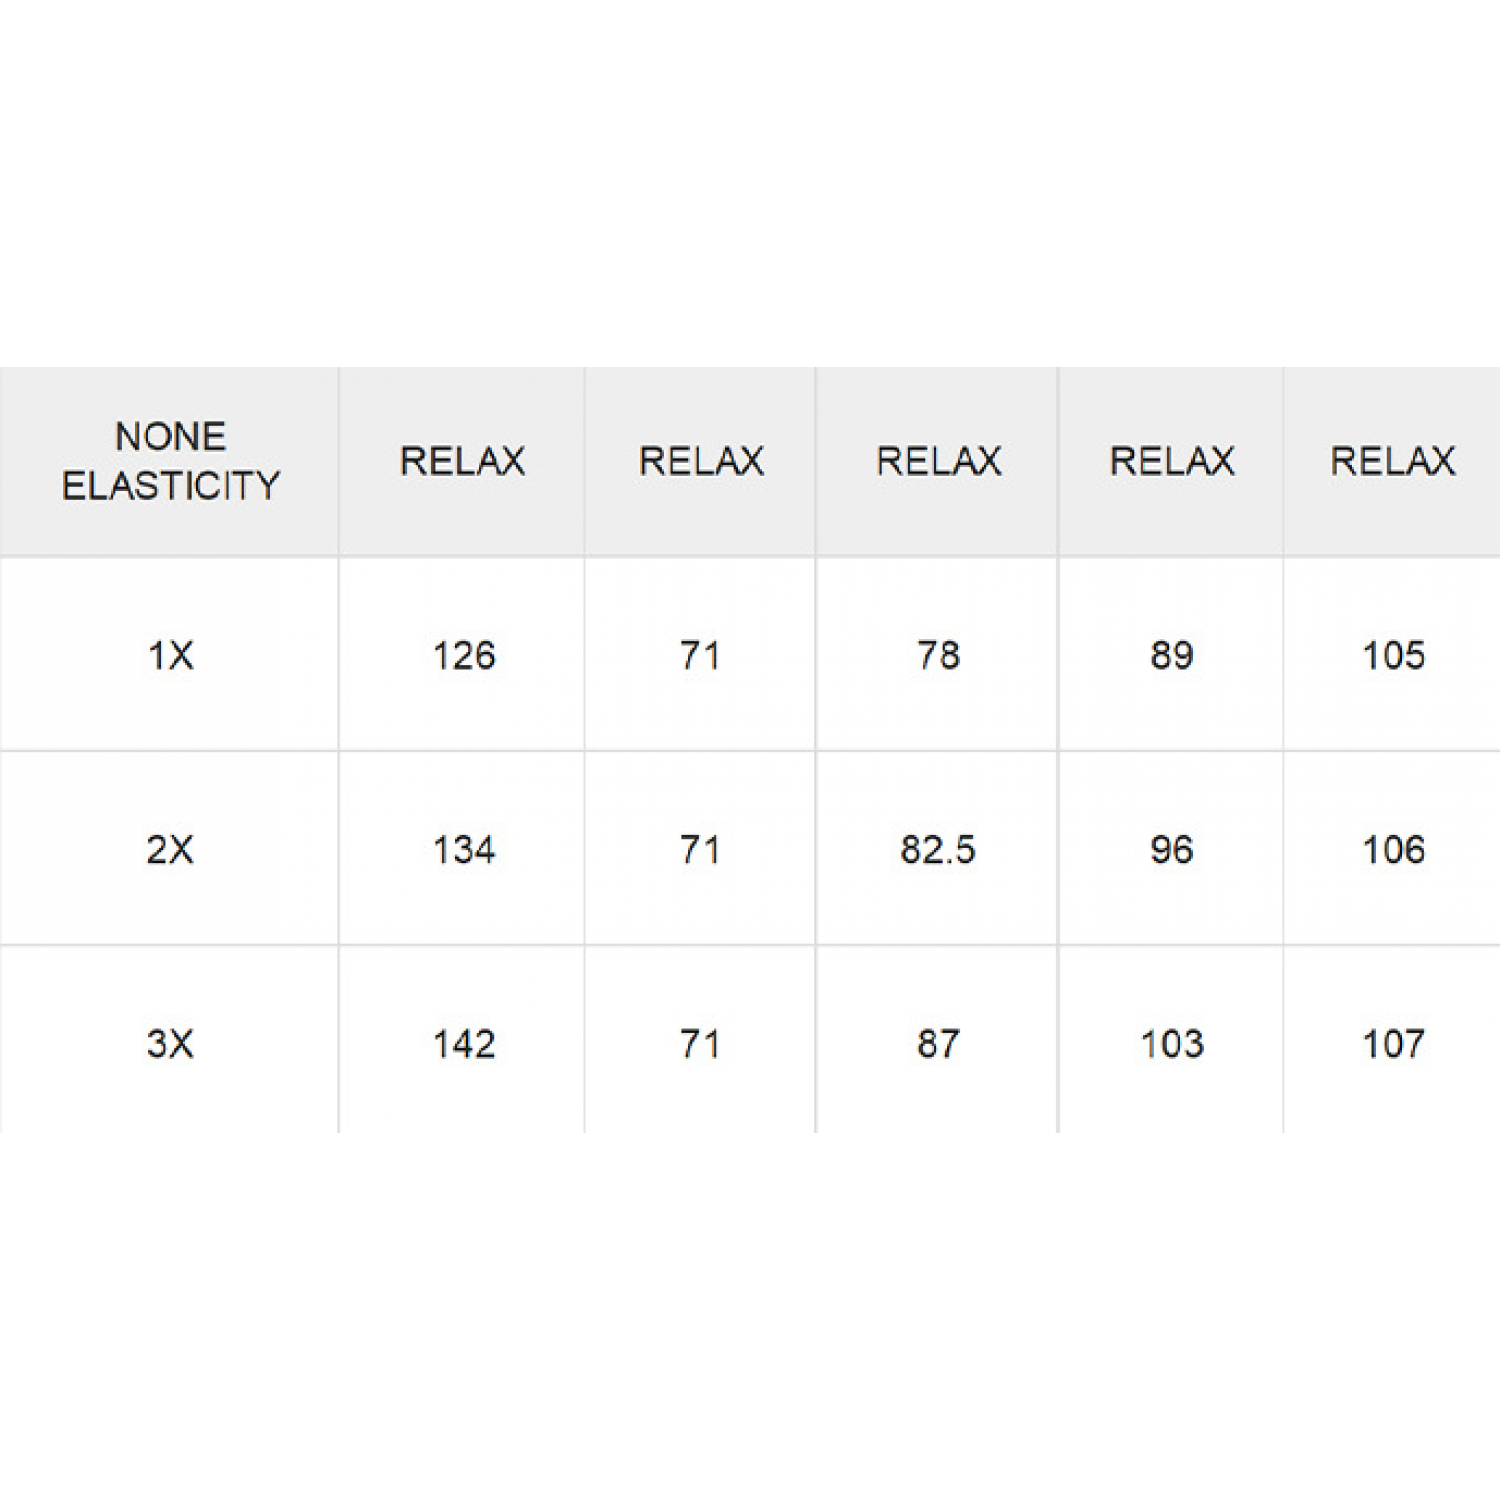1500x1500 pixels.
Task: Click the cell showing 78
Action: pos(938,656)
